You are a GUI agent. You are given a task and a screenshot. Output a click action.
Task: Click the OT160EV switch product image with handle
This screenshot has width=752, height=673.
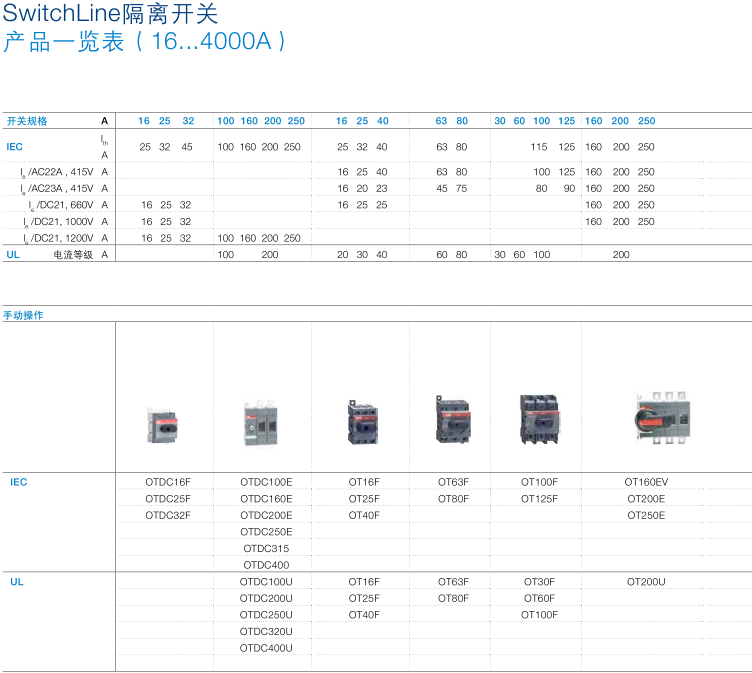[x=662, y=417]
